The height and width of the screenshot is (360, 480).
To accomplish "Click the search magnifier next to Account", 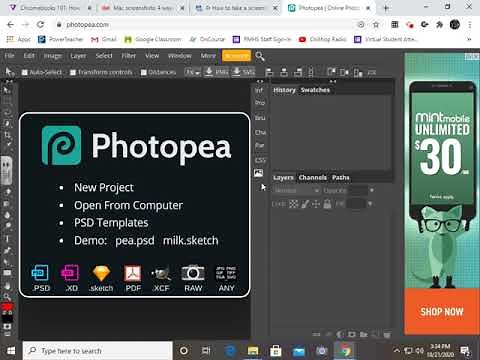I will point(260,56).
